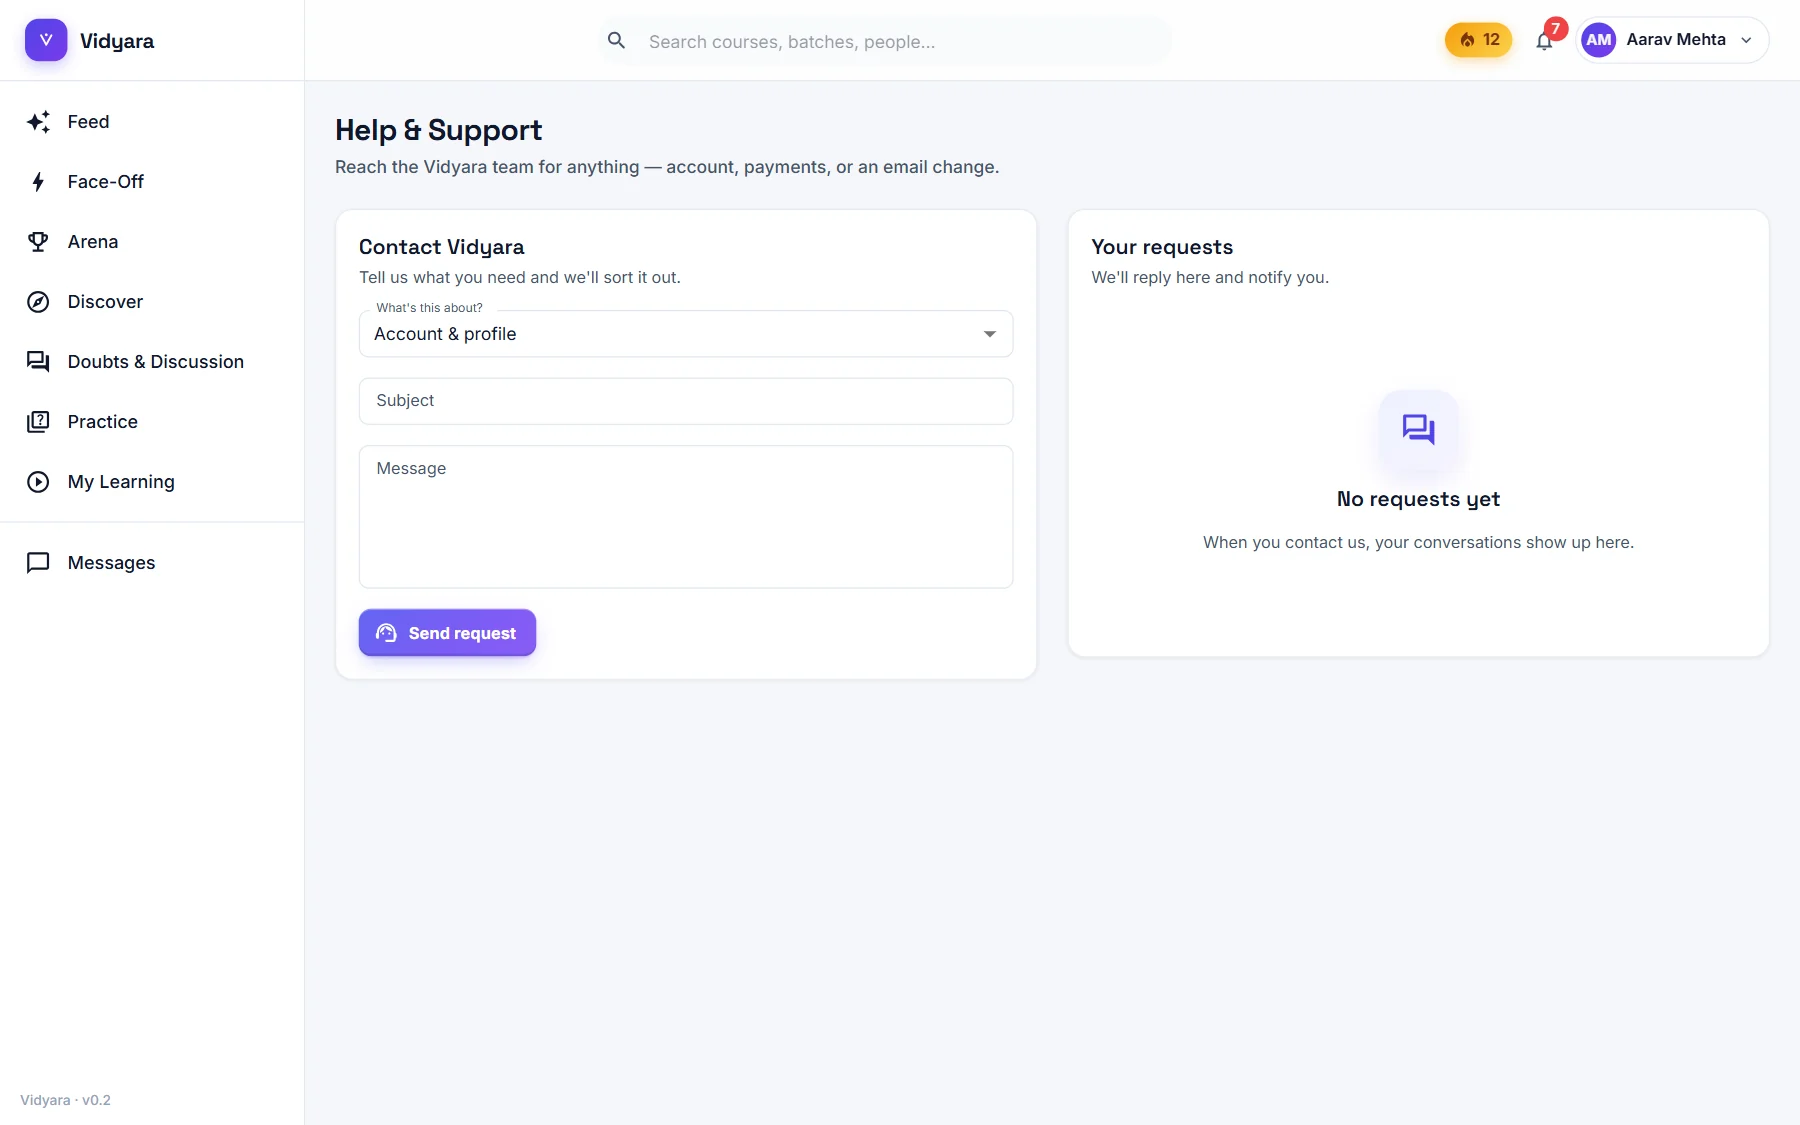
Task: Click the Practice quiz icon
Action: click(x=38, y=422)
